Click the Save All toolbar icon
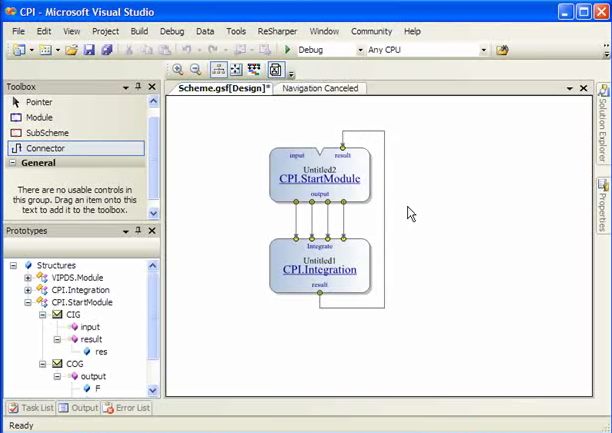Viewport: 612px width, 433px height. (x=107, y=50)
